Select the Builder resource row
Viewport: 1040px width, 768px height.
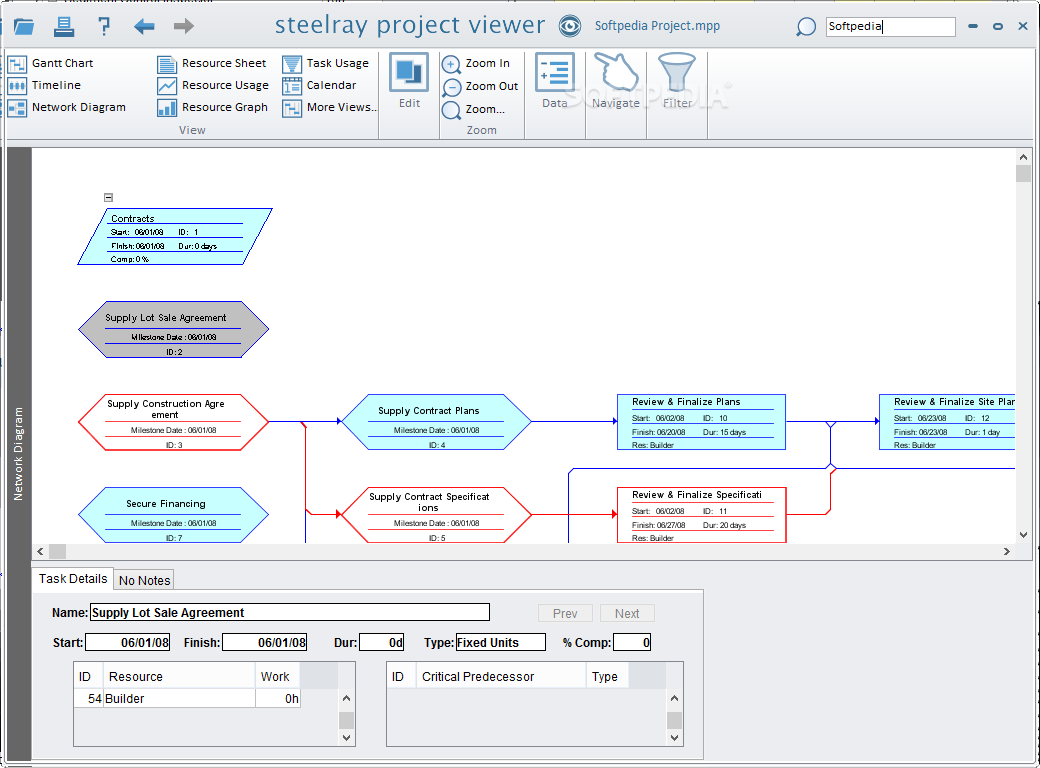pos(188,699)
